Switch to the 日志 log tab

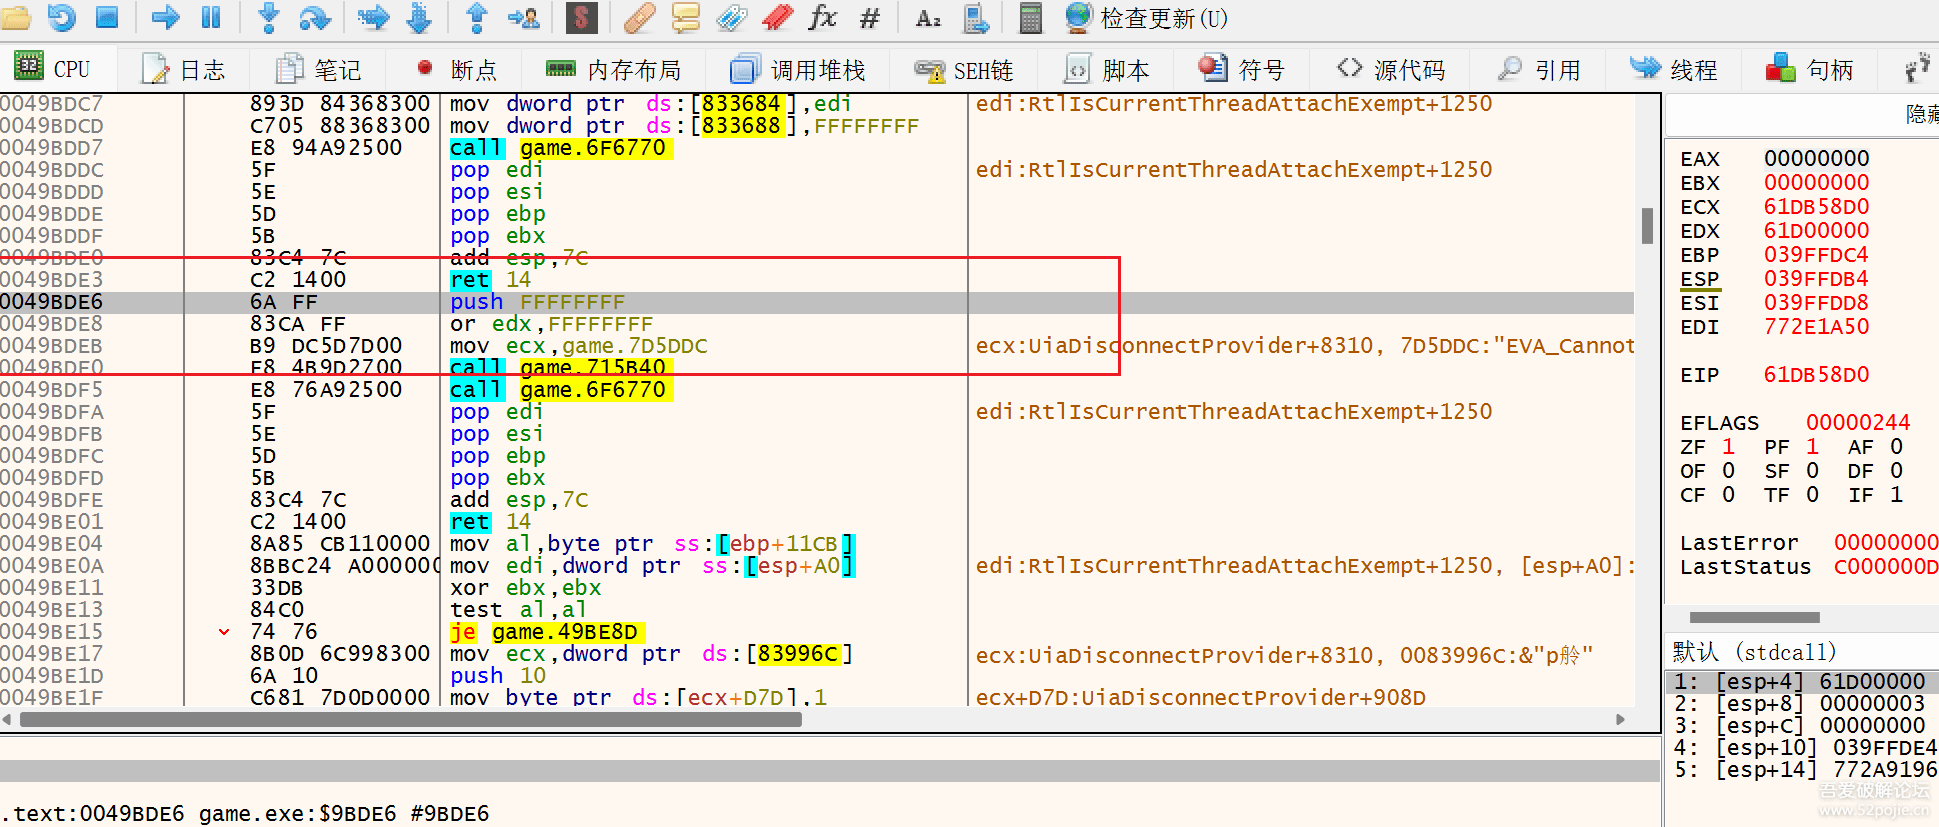[184, 69]
